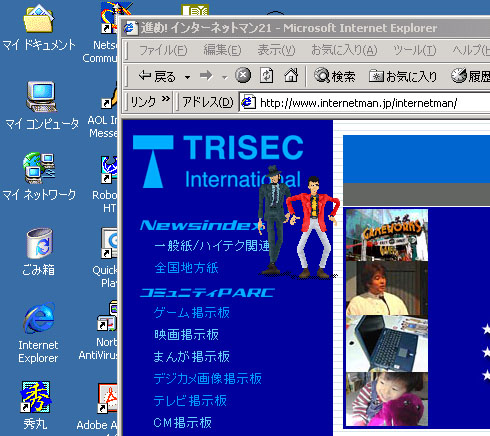Open お気に入り favorites toolbar button

pos(403,76)
